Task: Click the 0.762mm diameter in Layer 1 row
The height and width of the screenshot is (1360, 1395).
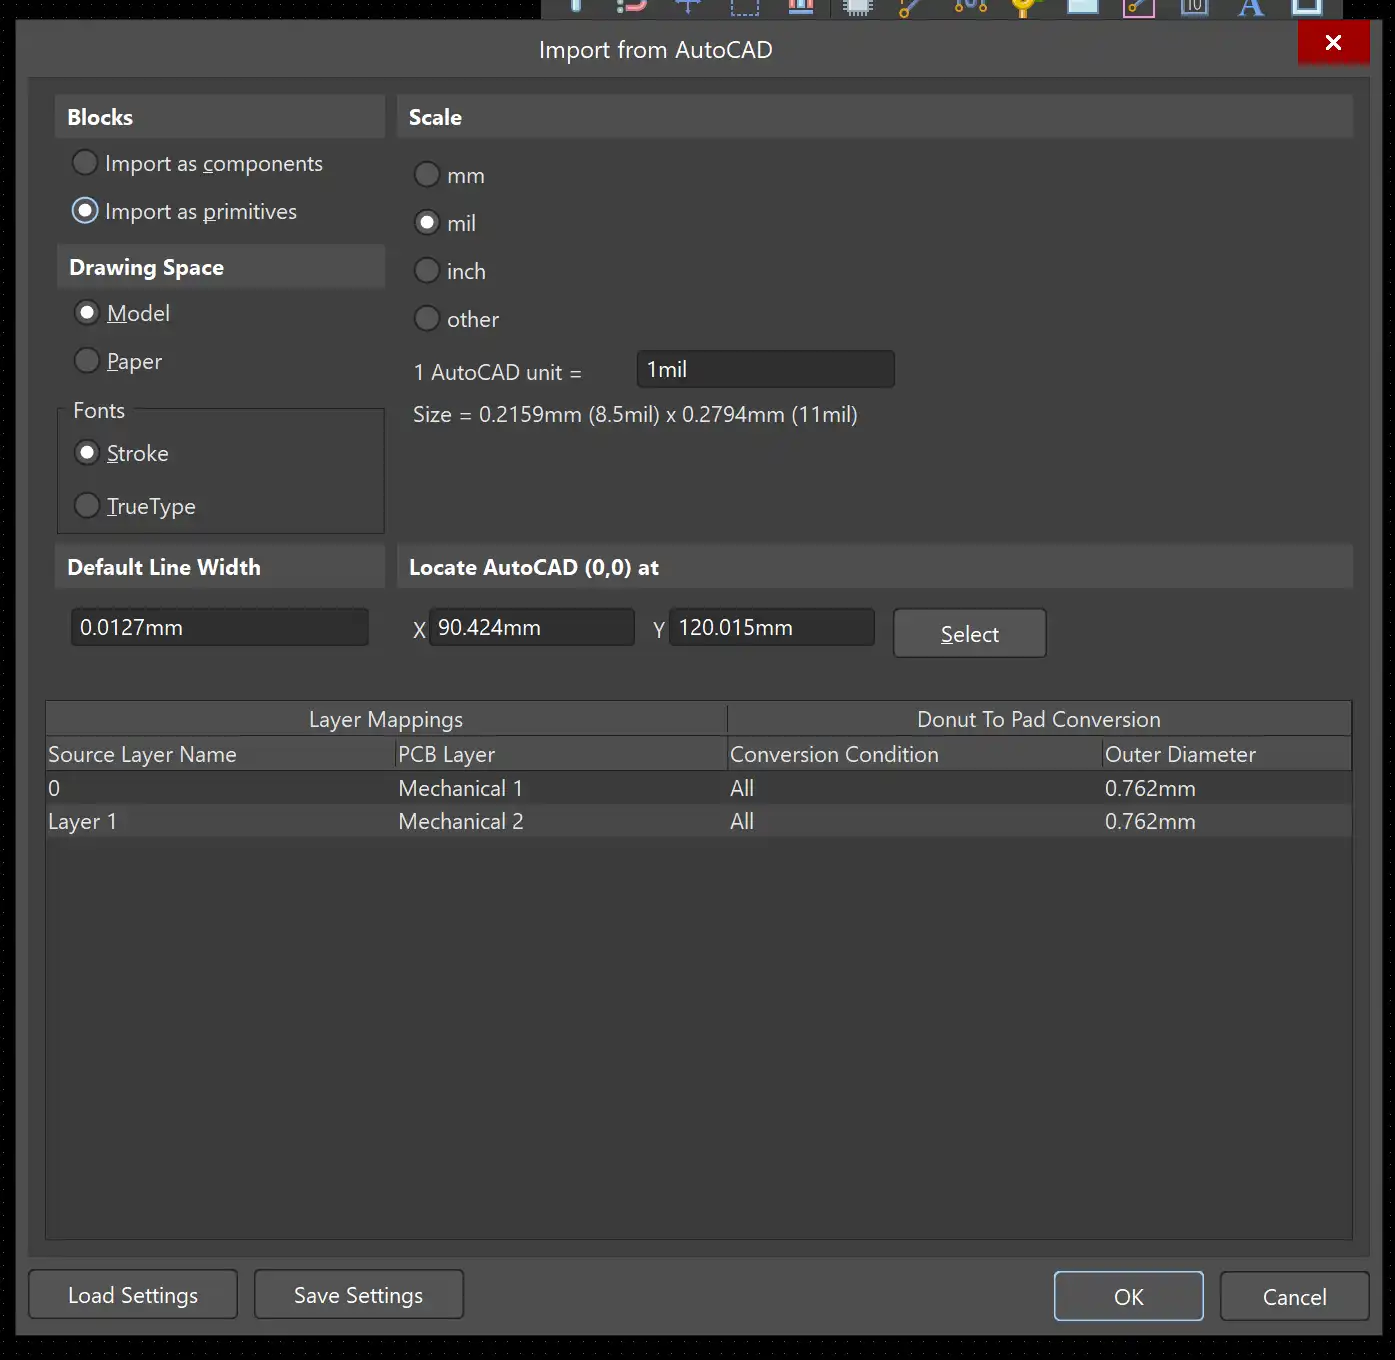Action: 1227,821
